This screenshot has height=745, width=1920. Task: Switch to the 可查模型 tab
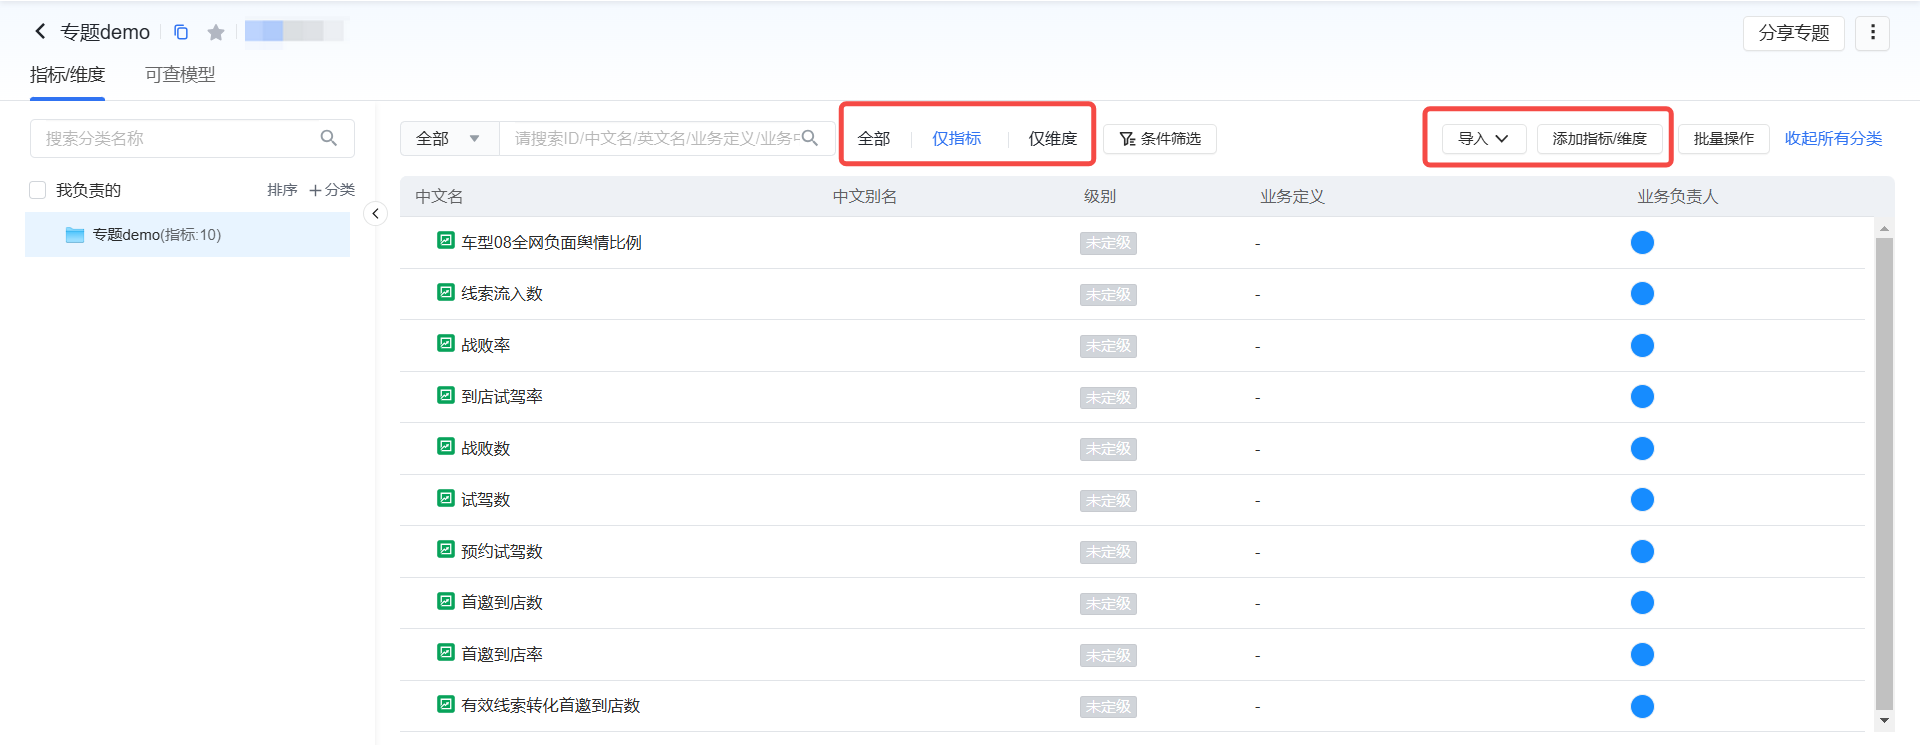pyautogui.click(x=180, y=75)
